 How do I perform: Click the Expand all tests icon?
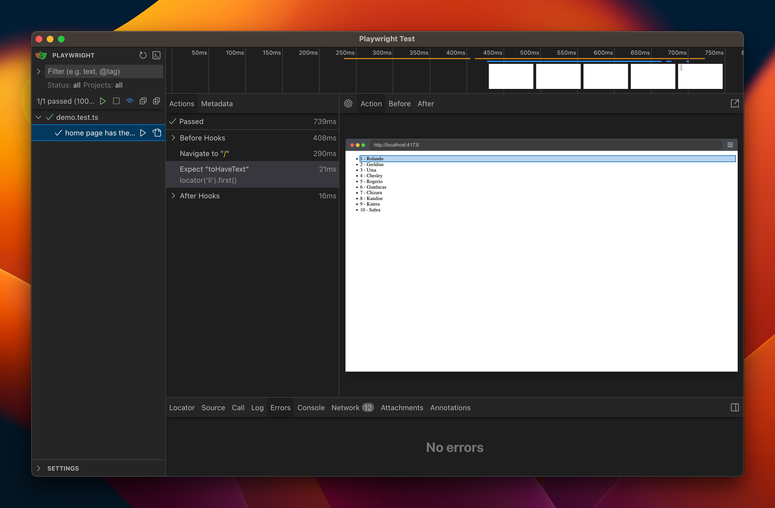tap(156, 101)
